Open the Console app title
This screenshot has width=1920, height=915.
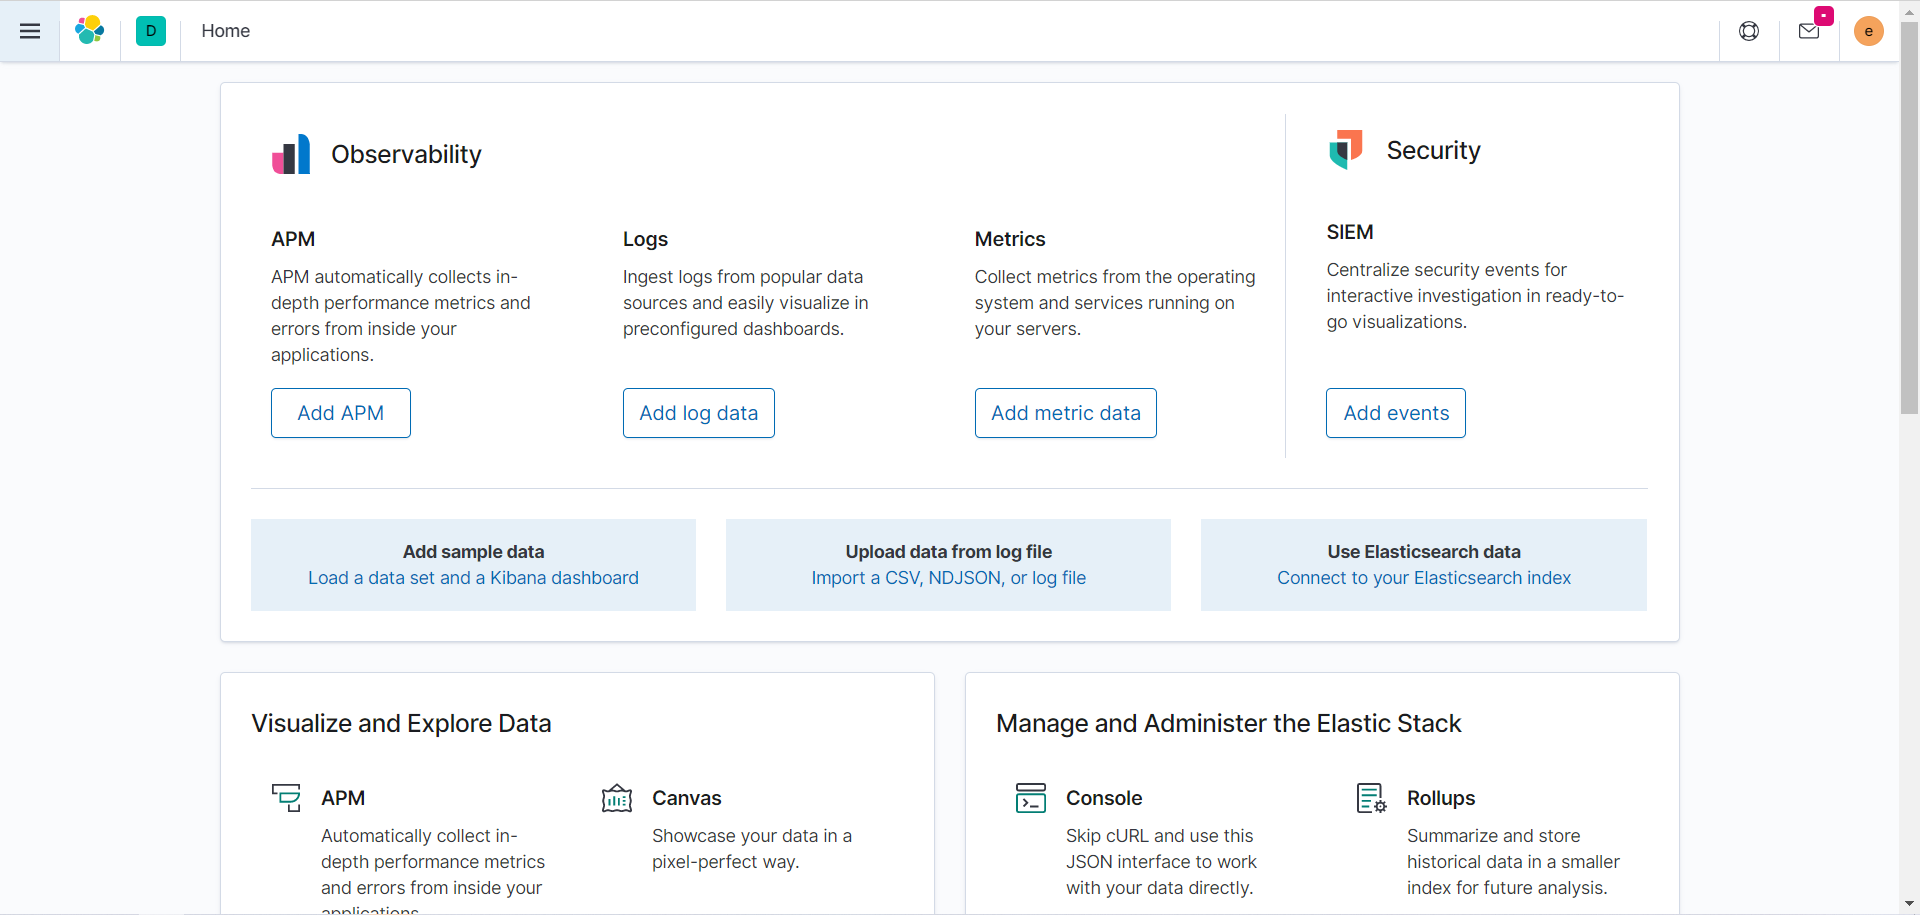click(1104, 798)
